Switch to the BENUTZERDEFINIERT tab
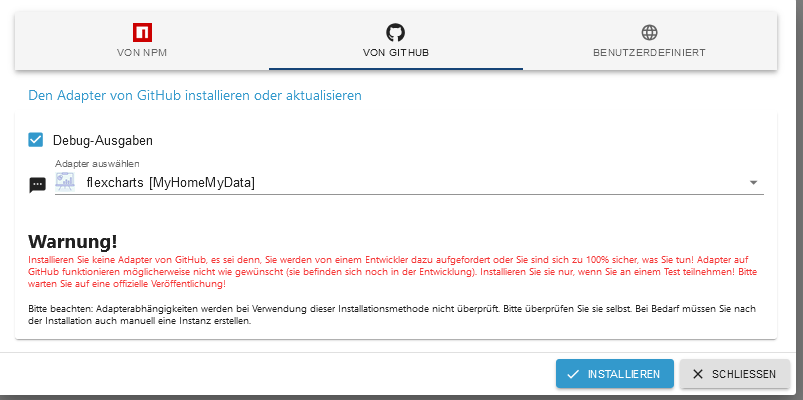 (649, 41)
